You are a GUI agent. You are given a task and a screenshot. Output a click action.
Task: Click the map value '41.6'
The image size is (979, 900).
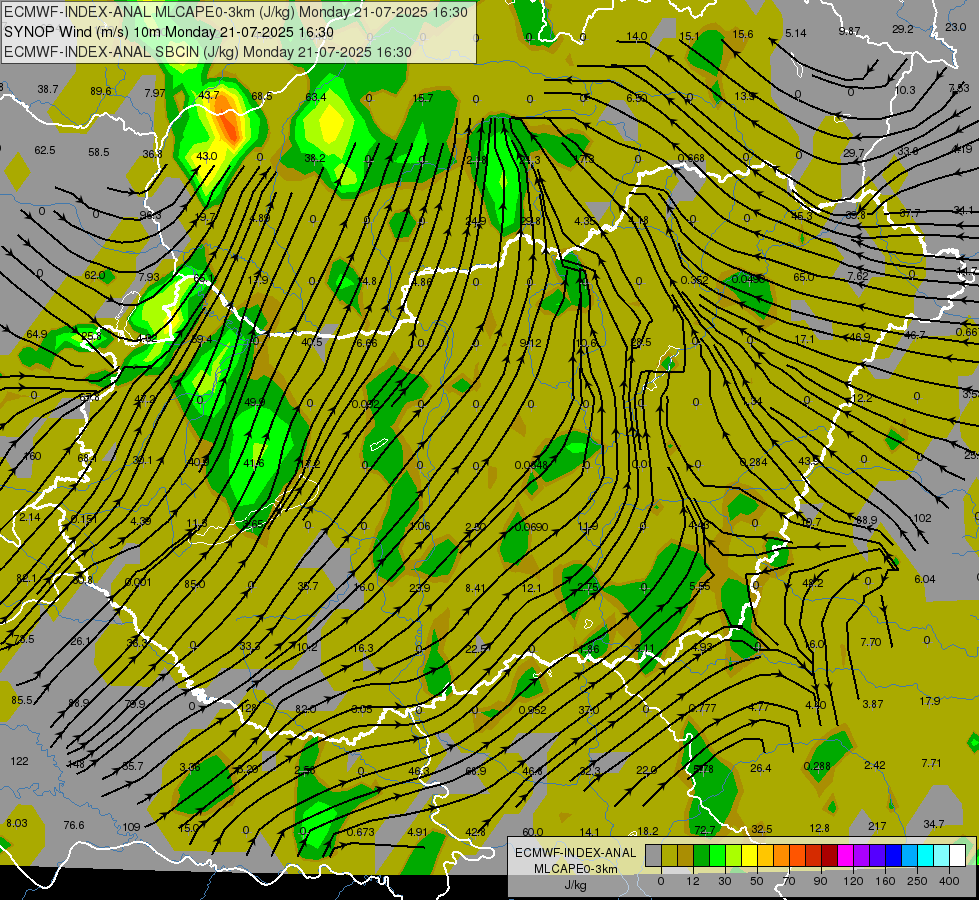pos(253,463)
